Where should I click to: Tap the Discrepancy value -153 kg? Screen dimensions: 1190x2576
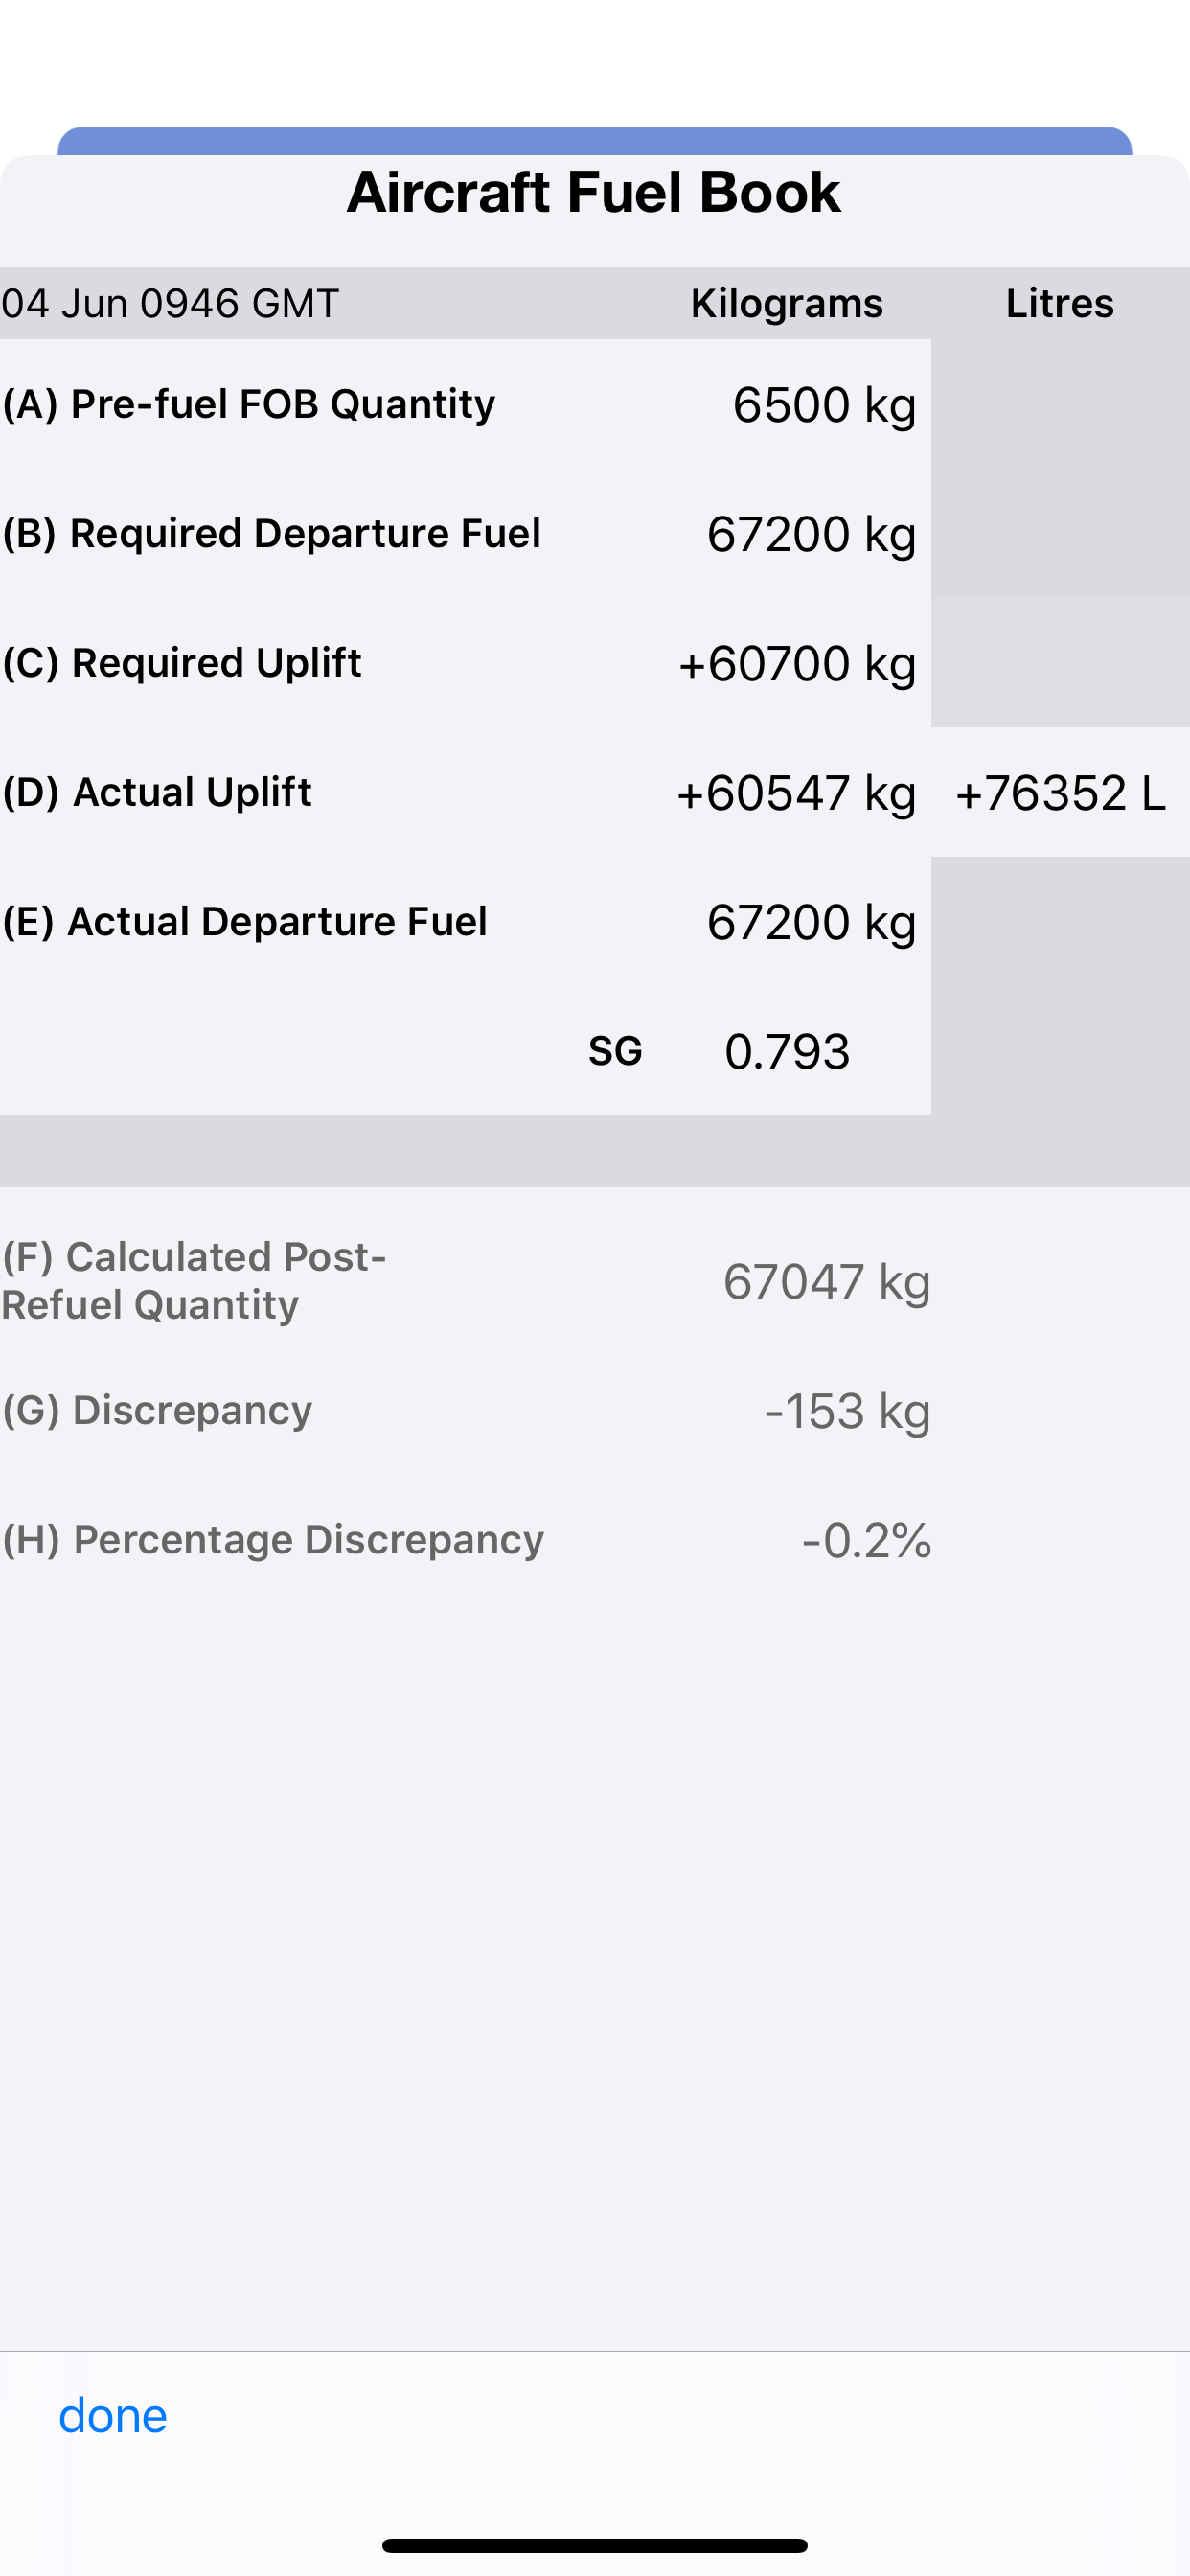(x=847, y=1411)
